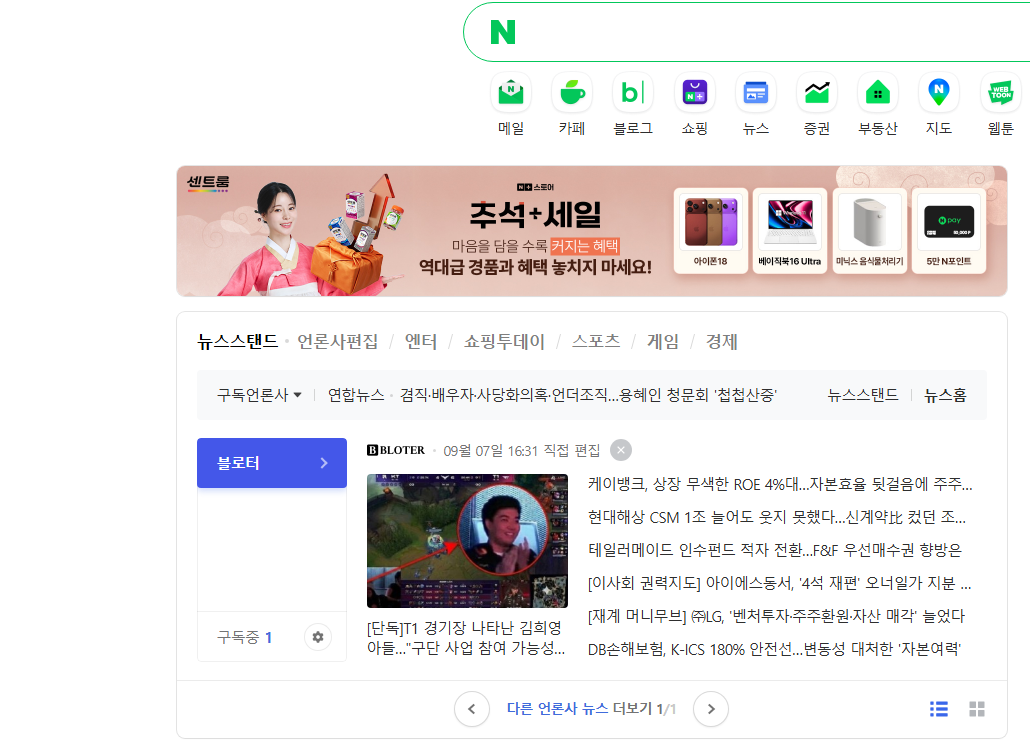The image size is (1030, 747).
Task: Open the [재계 머니무브] LG headline
Action: [776, 616]
